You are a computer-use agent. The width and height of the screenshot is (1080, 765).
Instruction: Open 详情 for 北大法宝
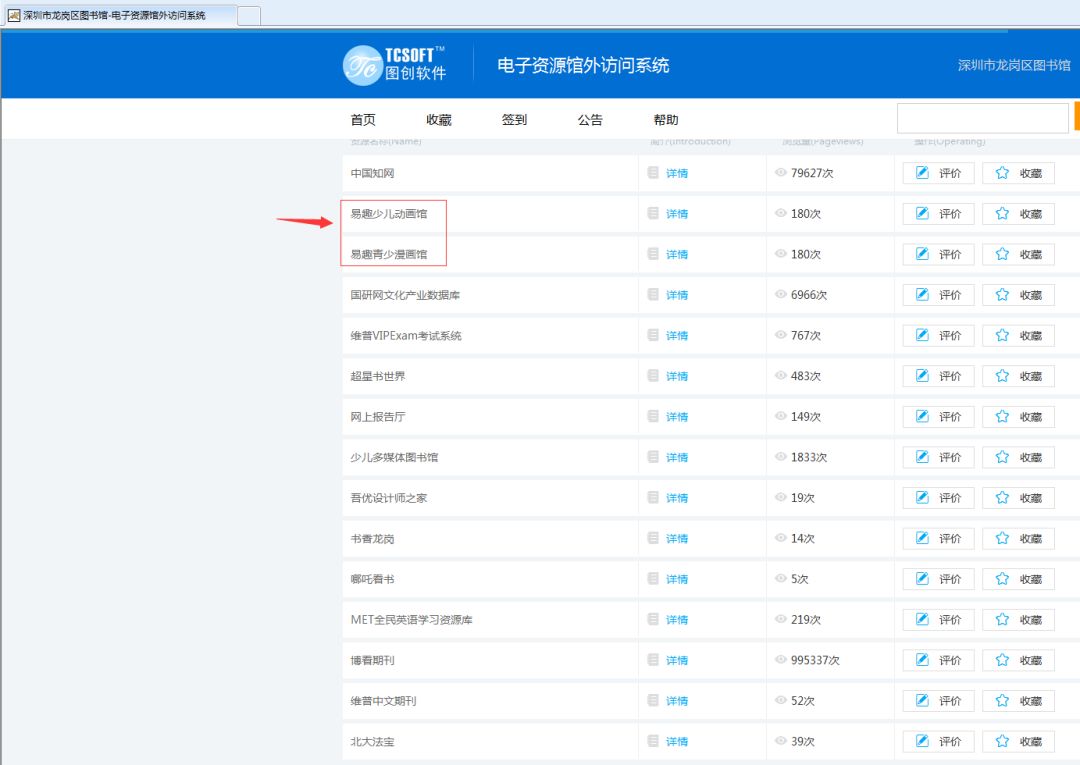pyautogui.click(x=676, y=742)
